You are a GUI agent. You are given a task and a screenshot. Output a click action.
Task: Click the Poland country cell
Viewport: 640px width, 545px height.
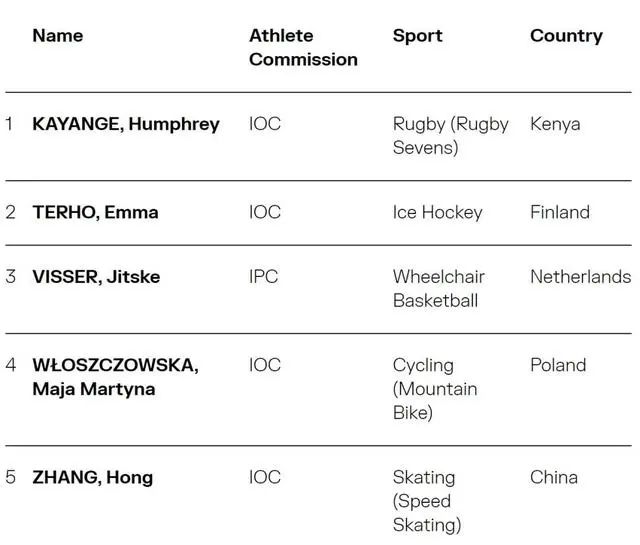(x=558, y=365)
